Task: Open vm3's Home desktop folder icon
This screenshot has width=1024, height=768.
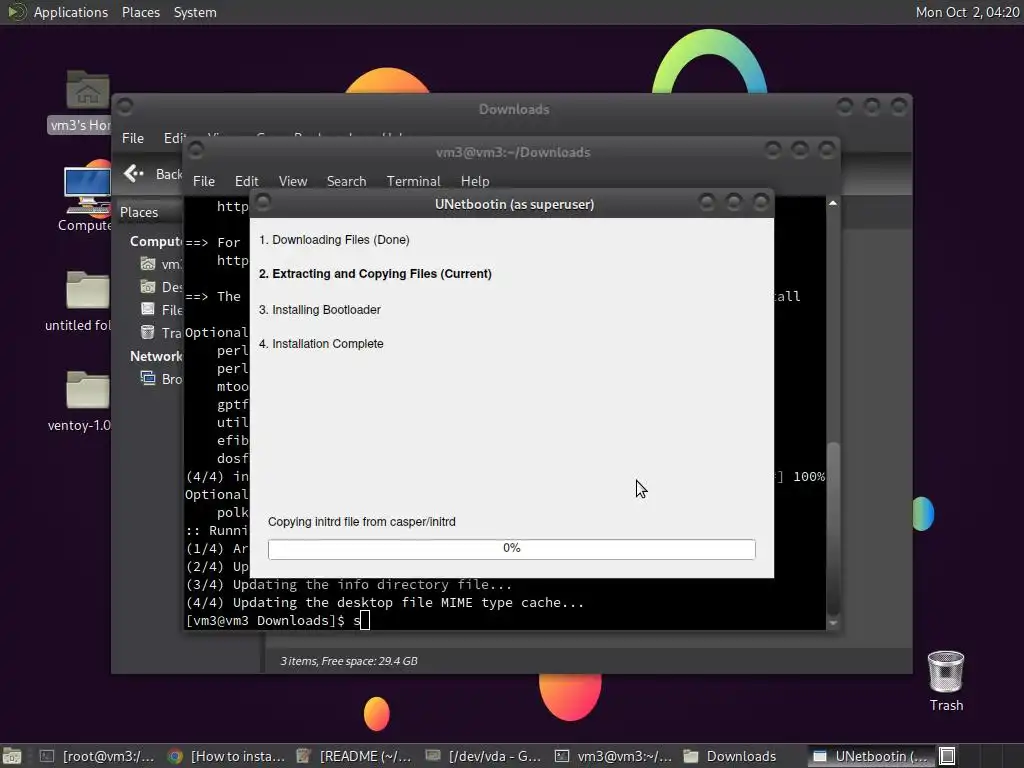Action: [88, 90]
